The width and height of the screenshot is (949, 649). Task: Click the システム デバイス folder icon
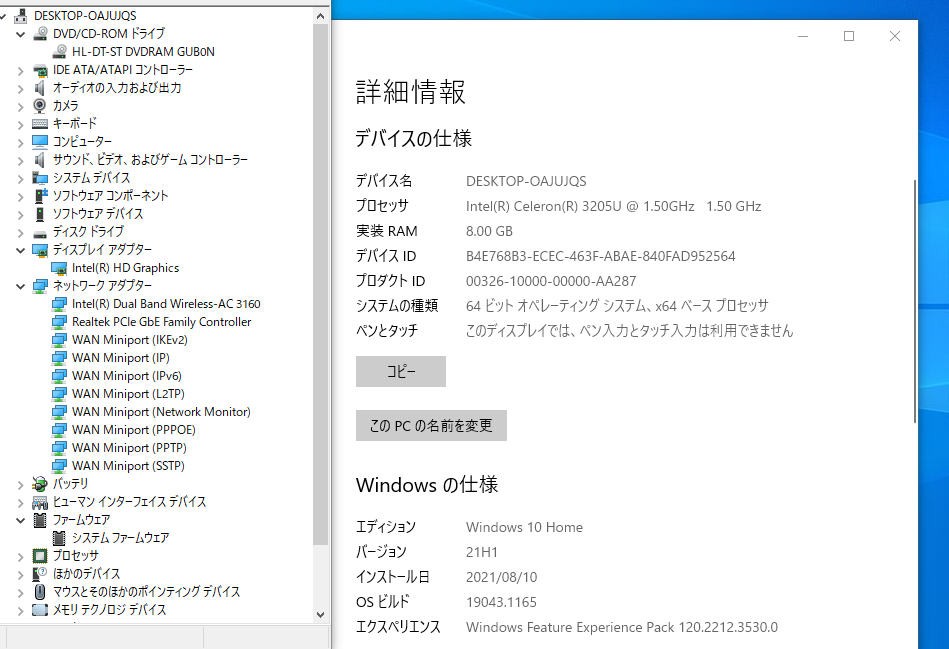point(40,178)
